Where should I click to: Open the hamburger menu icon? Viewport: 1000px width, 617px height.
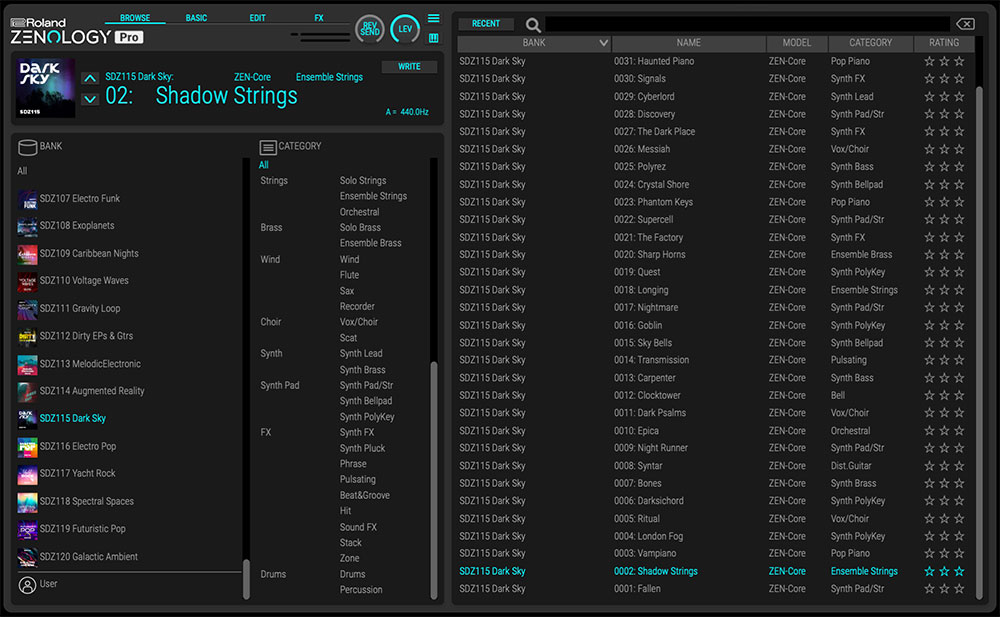[x=433, y=18]
